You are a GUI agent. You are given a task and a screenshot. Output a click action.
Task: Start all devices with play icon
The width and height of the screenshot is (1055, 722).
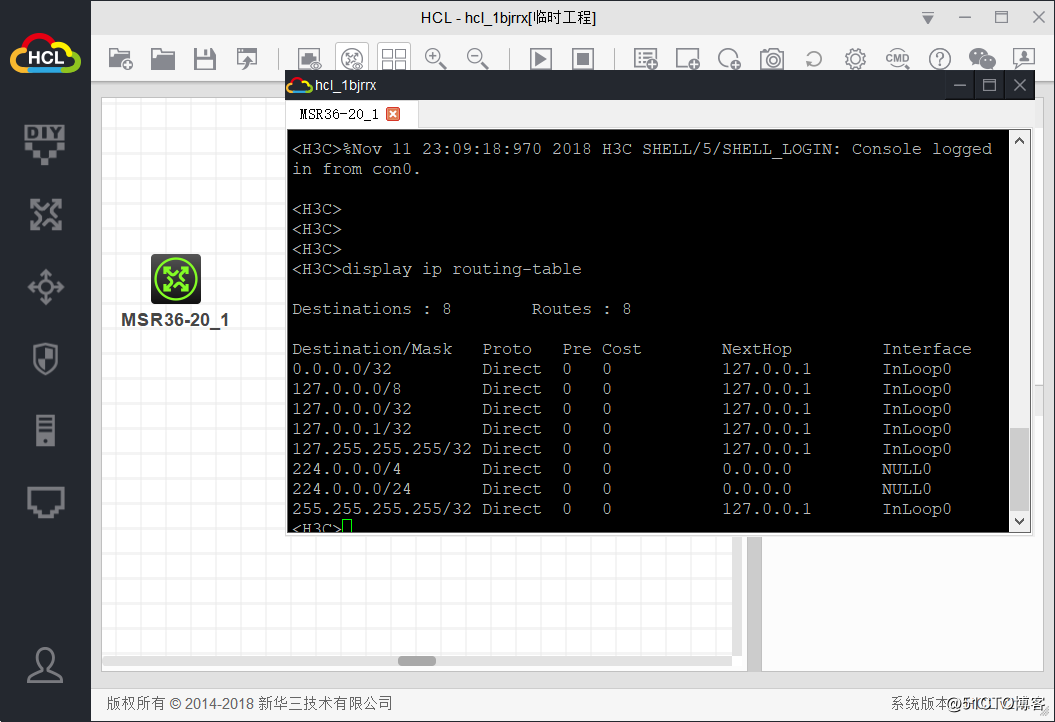coord(541,59)
